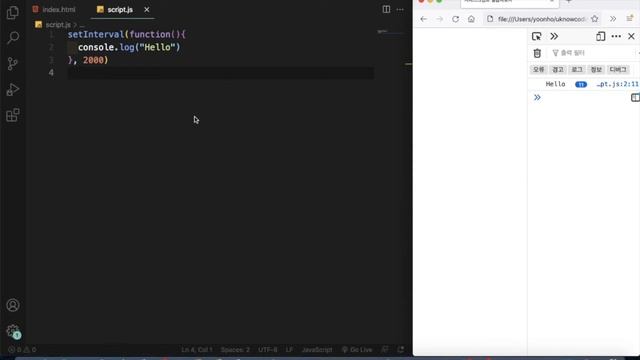This screenshot has width=640, height=360.
Task: Select encoding via UTF-8 status item
Action: pos(268,350)
